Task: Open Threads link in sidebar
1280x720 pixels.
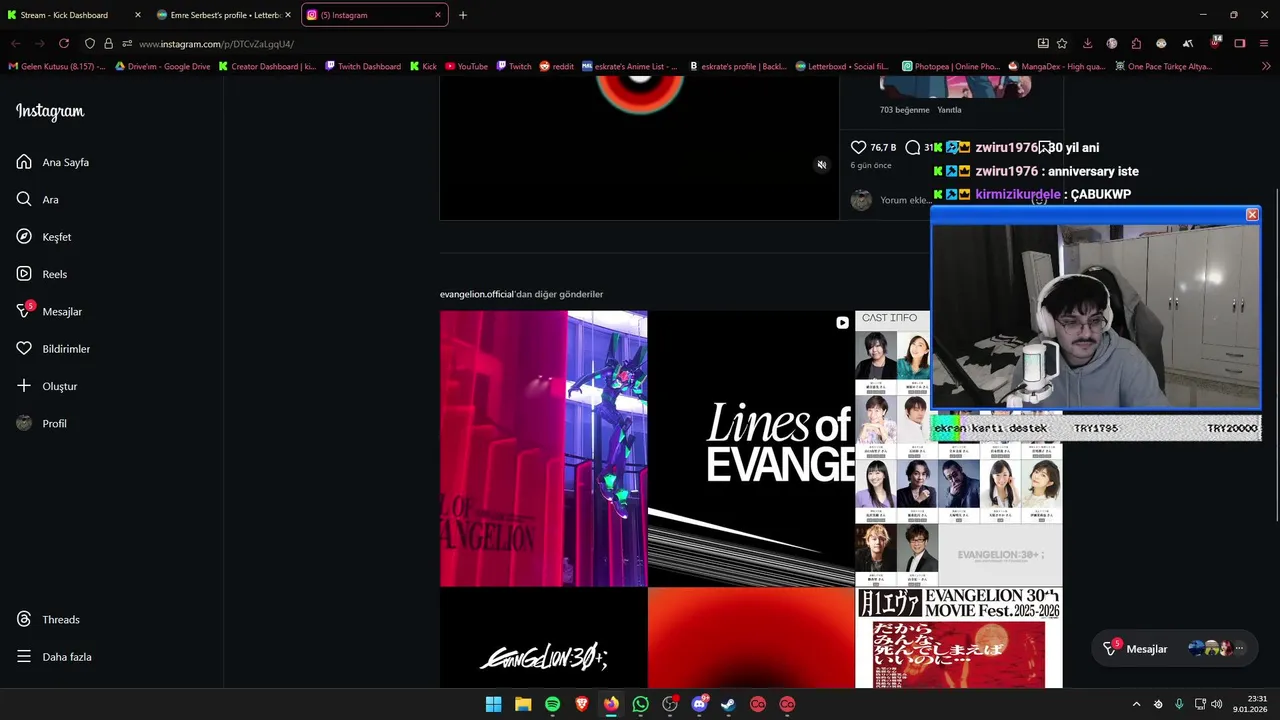Action: click(x=48, y=619)
